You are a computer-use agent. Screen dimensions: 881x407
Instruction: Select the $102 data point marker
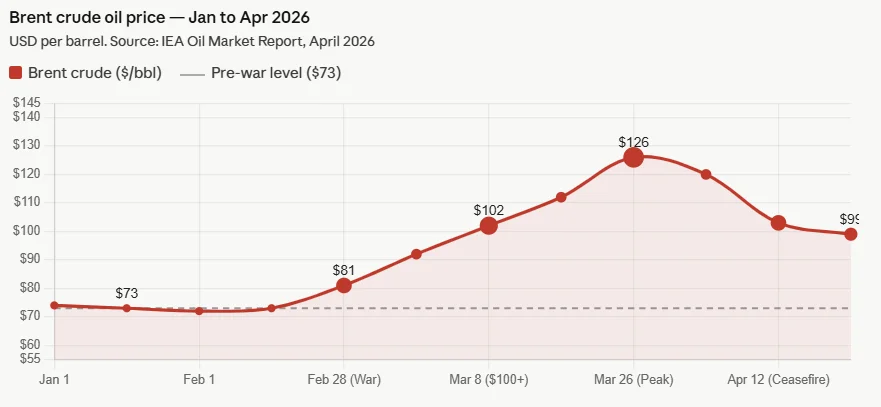click(x=488, y=225)
